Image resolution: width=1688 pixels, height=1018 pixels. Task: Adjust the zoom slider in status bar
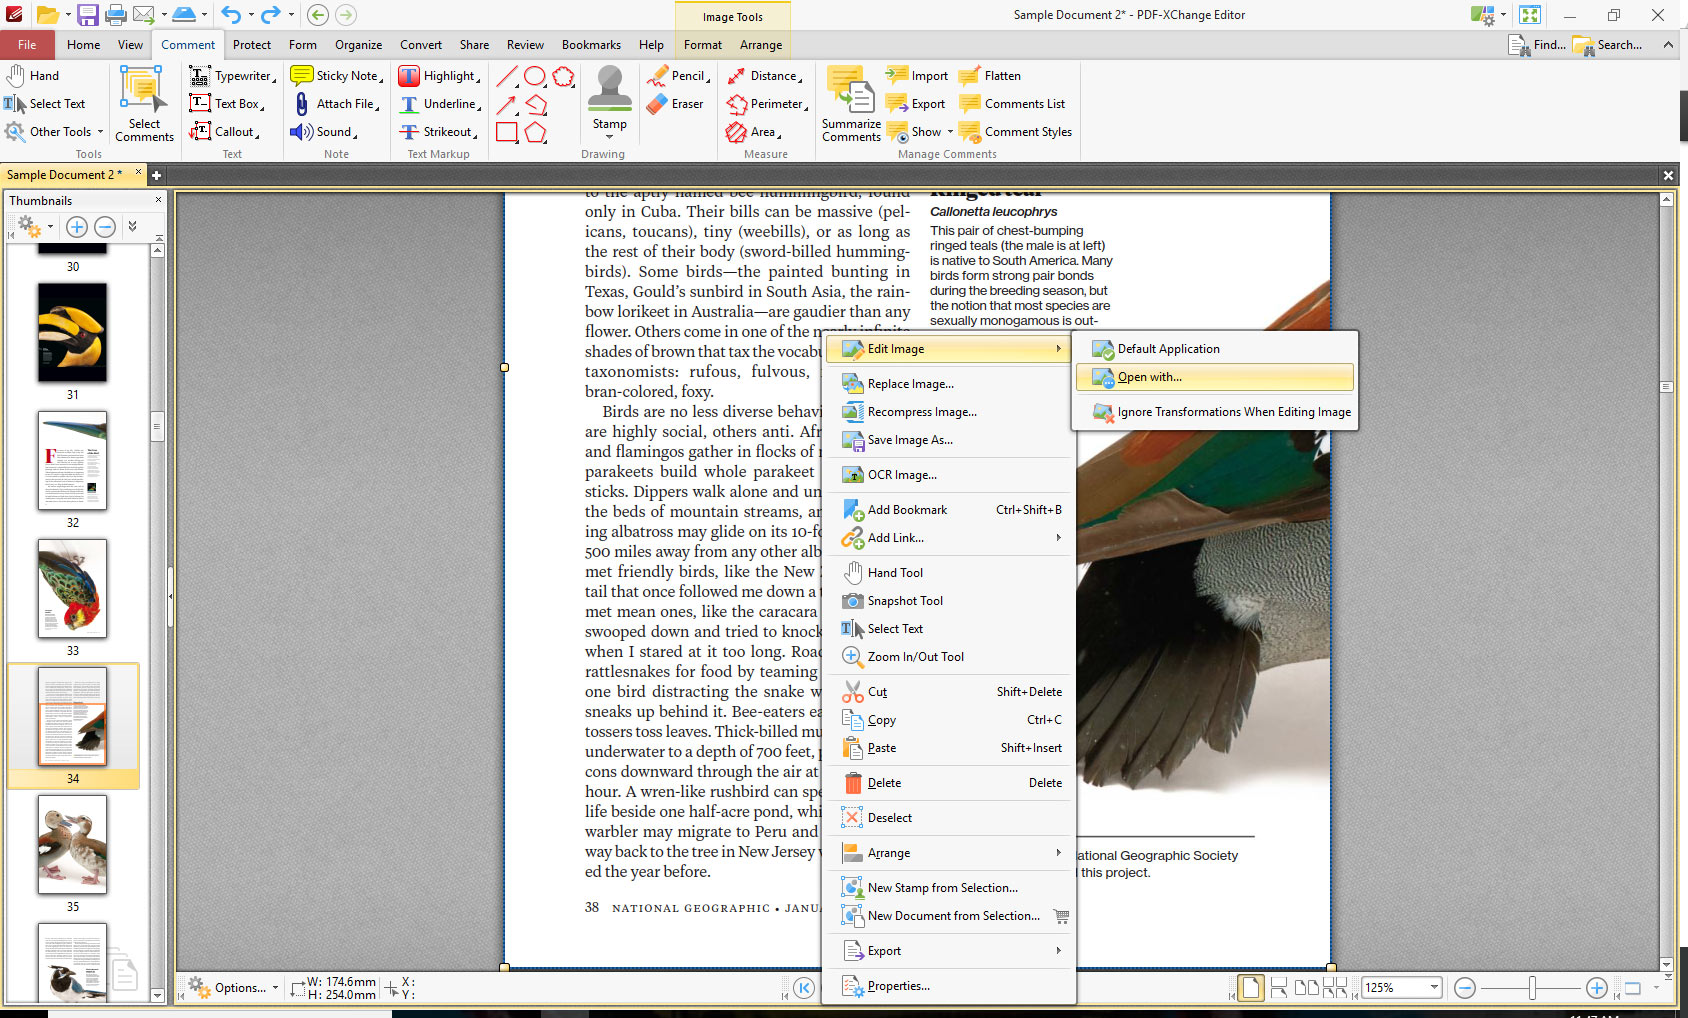1531,988
